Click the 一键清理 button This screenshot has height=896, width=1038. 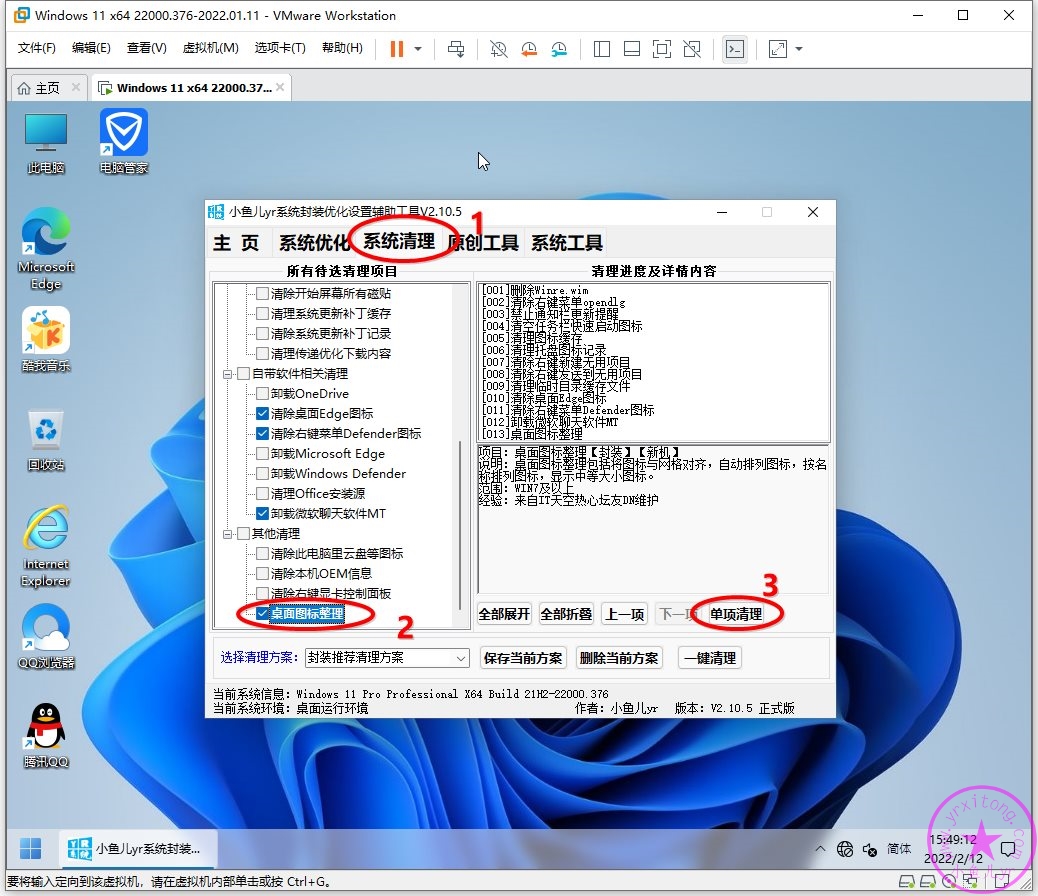point(710,658)
